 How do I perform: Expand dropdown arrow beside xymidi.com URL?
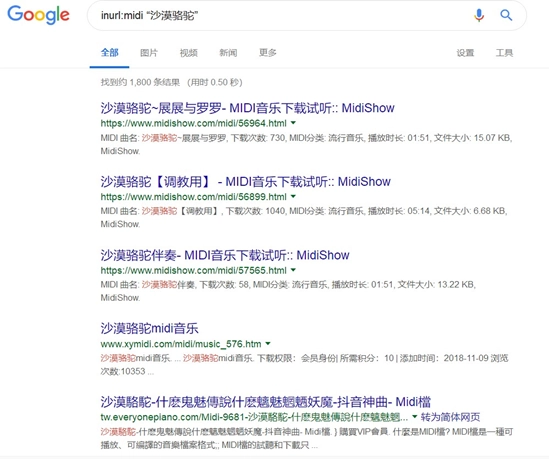click(x=268, y=343)
